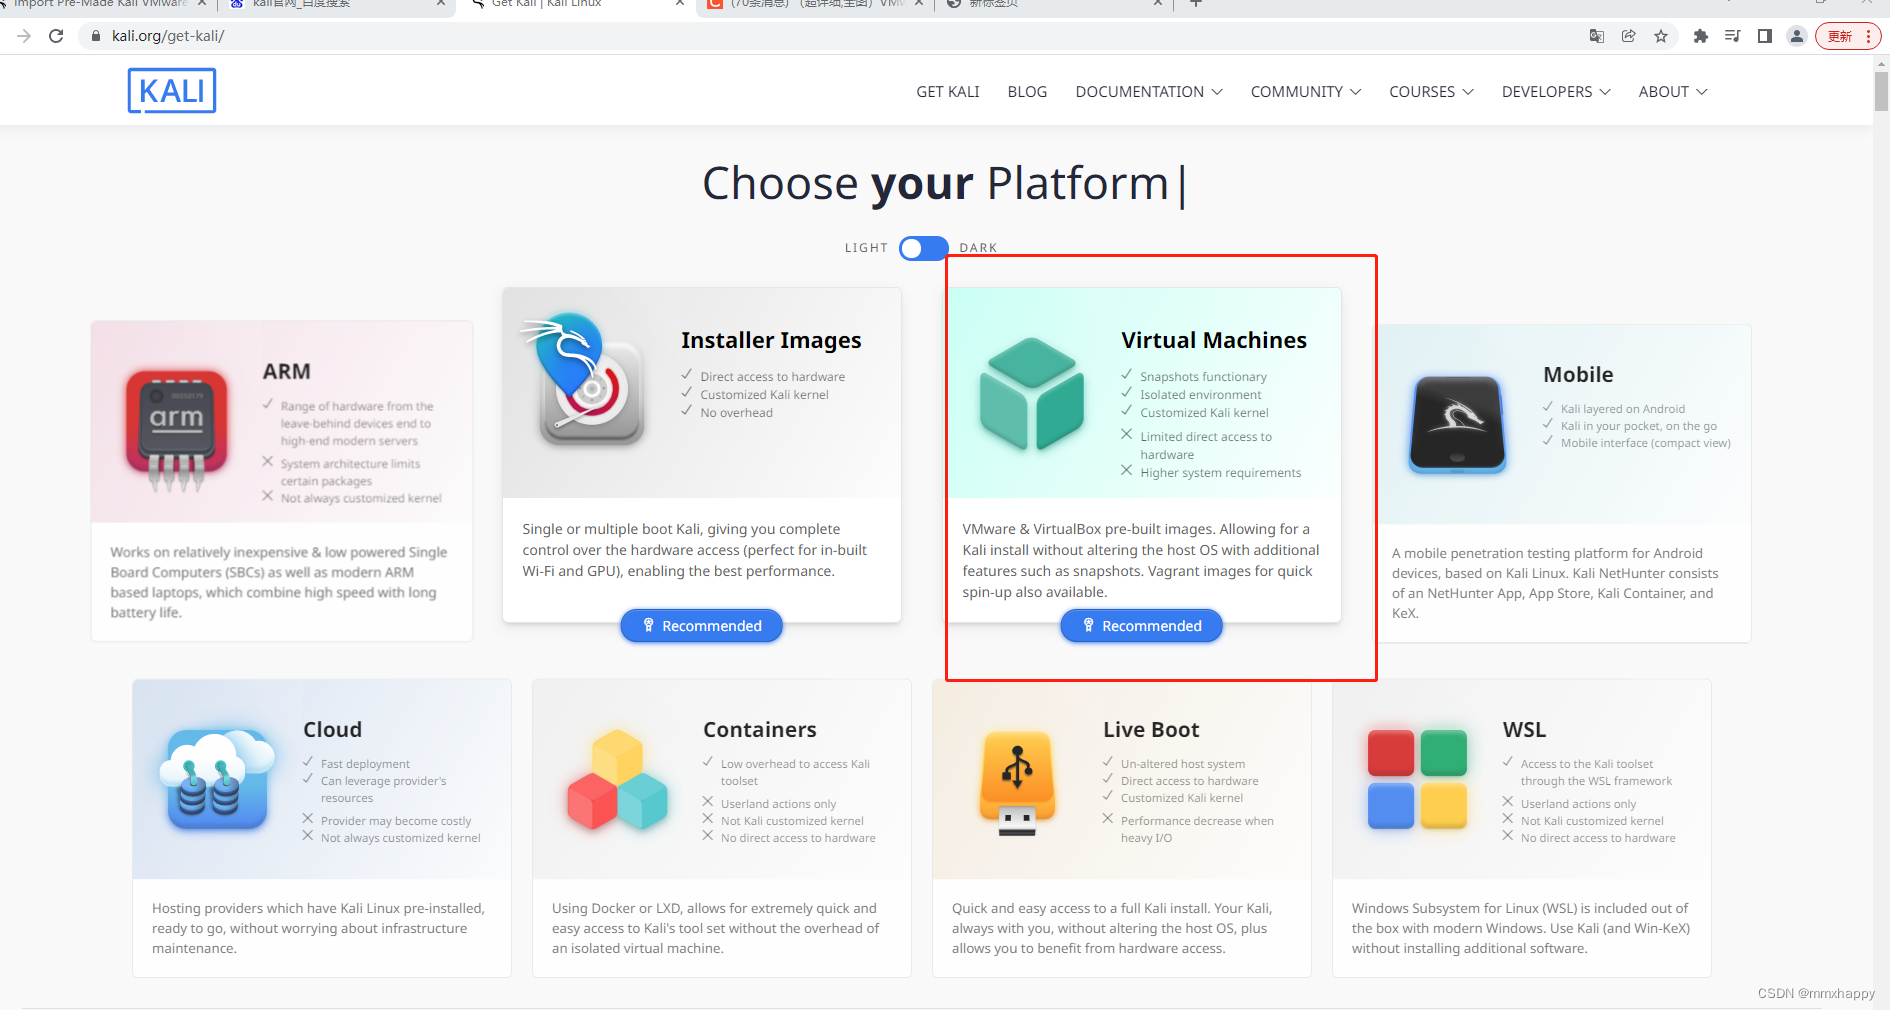Click the Live Boot USB drive icon
Image resolution: width=1890 pixels, height=1010 pixels.
pos(1017,783)
